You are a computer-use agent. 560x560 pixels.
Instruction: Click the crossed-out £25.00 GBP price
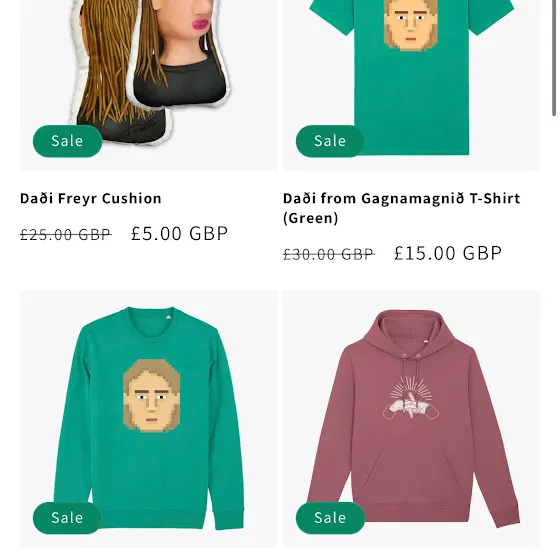click(x=66, y=235)
